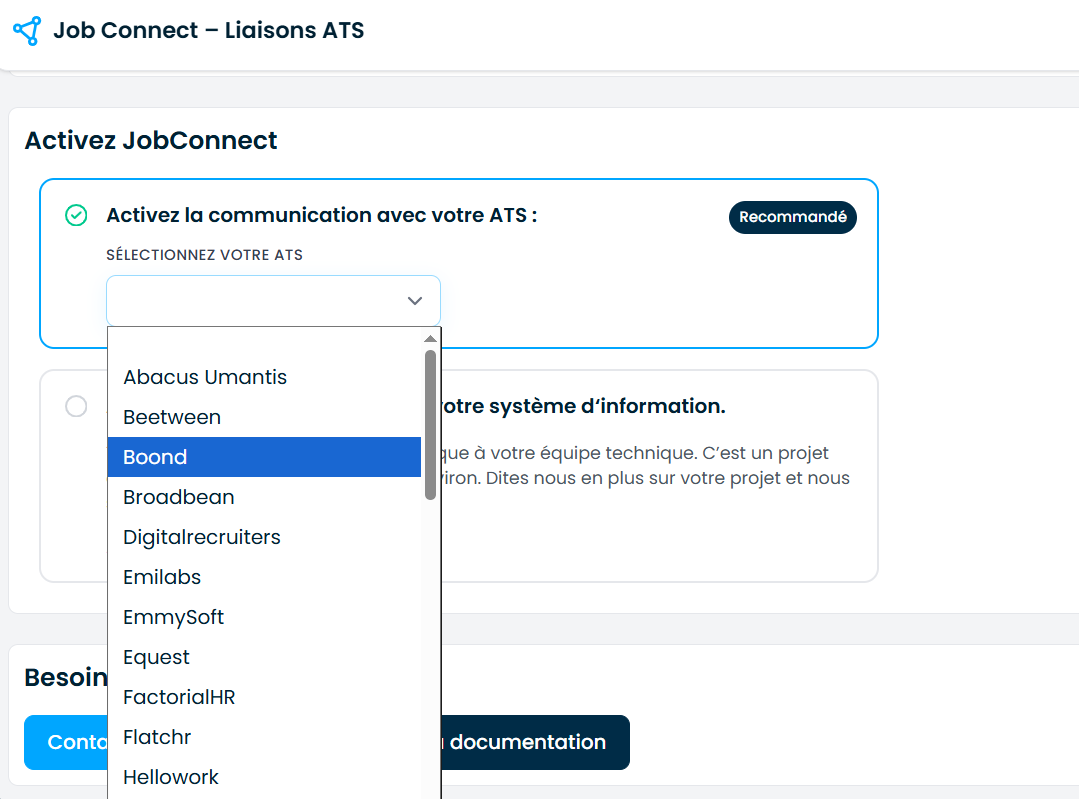The height and width of the screenshot is (799, 1079).
Task: Click the Job Connect share-node logo icon
Action: [28, 31]
